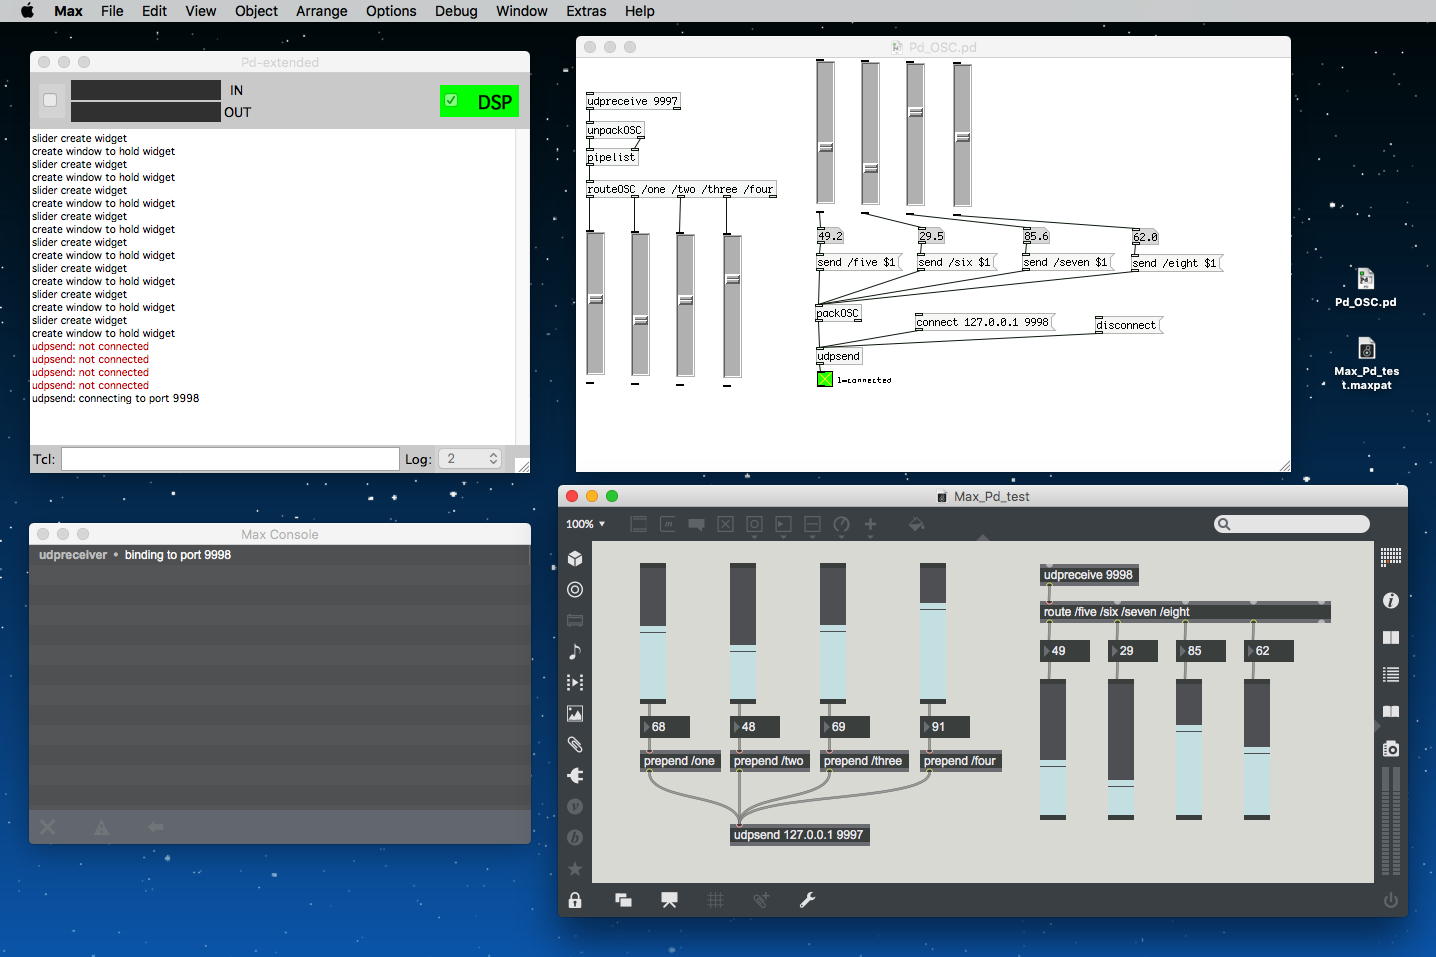Click the wrench debugging icon in Max
Viewport: 1436px width, 957px height.
[807, 900]
